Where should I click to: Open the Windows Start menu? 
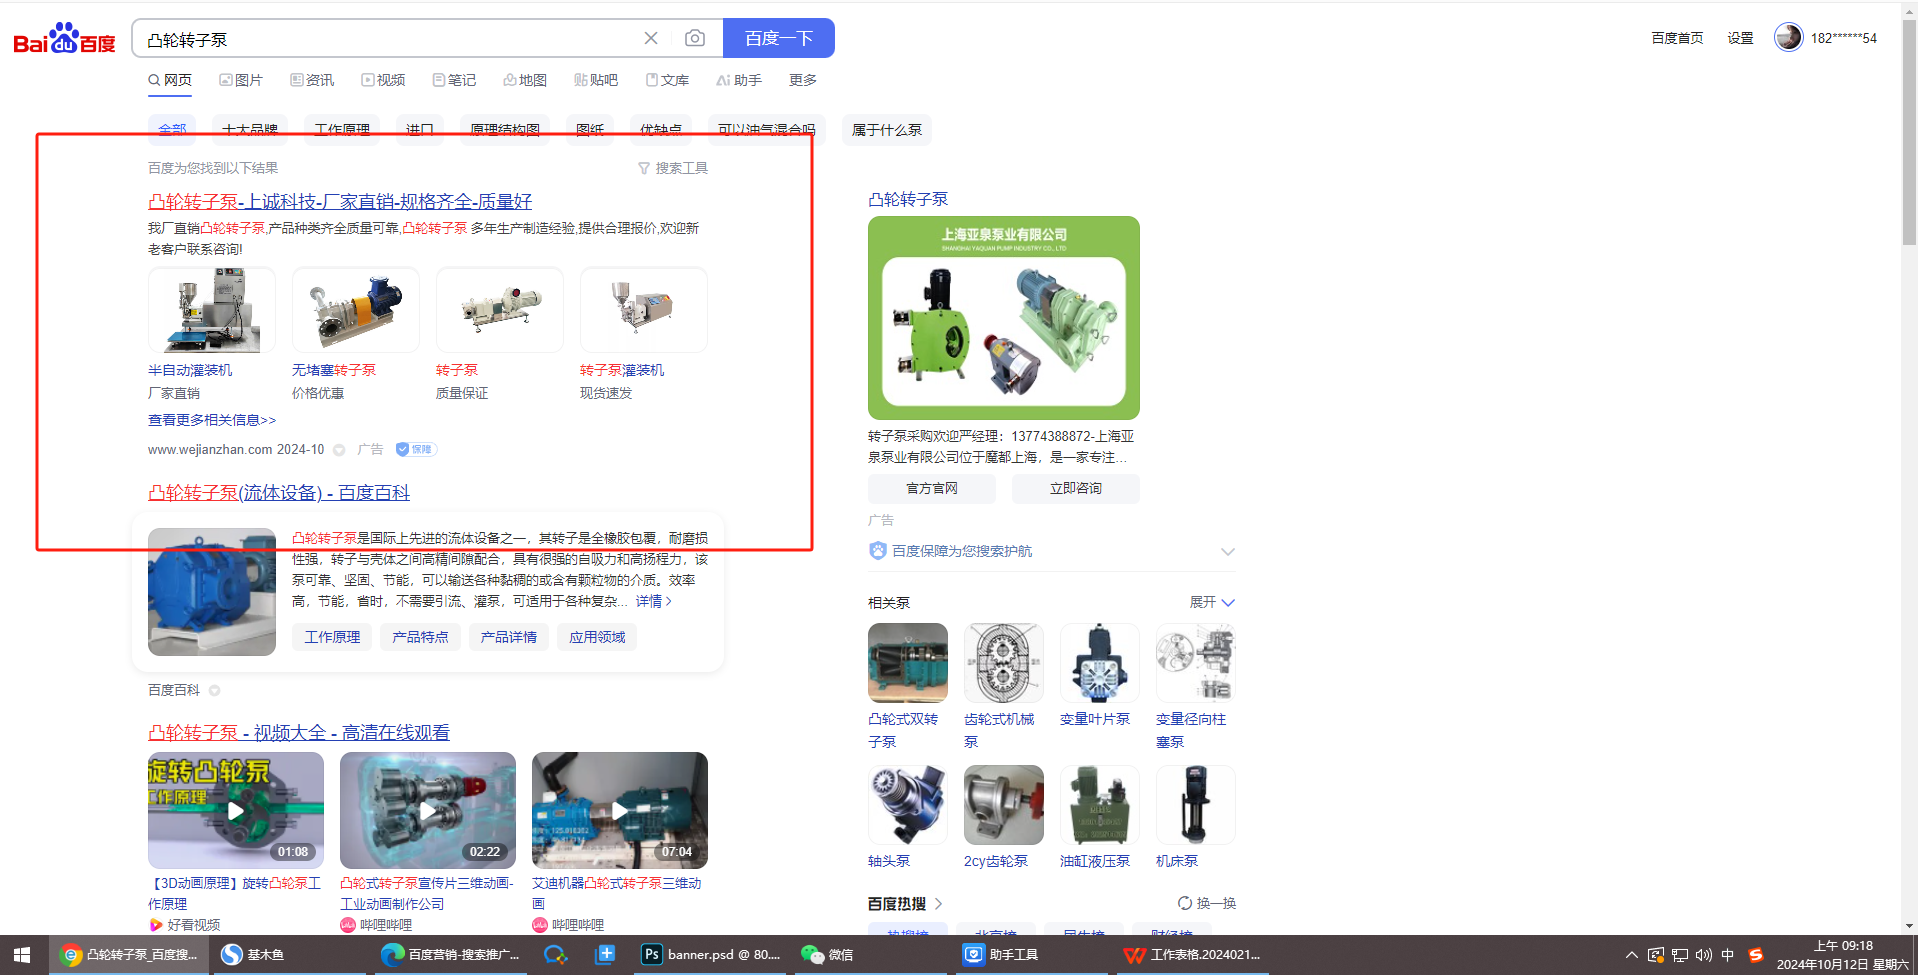click(22, 955)
